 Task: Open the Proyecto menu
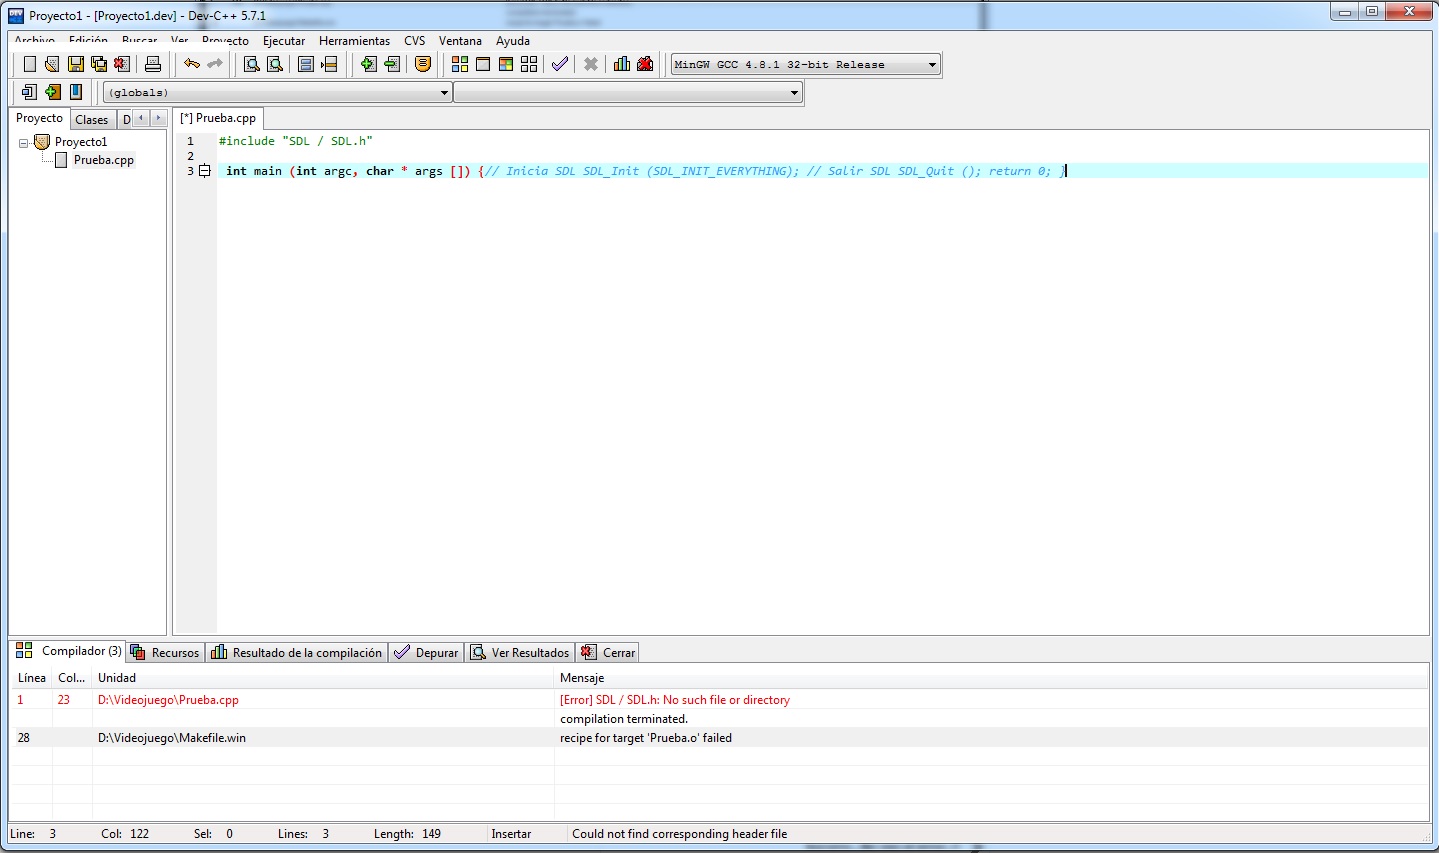point(225,41)
